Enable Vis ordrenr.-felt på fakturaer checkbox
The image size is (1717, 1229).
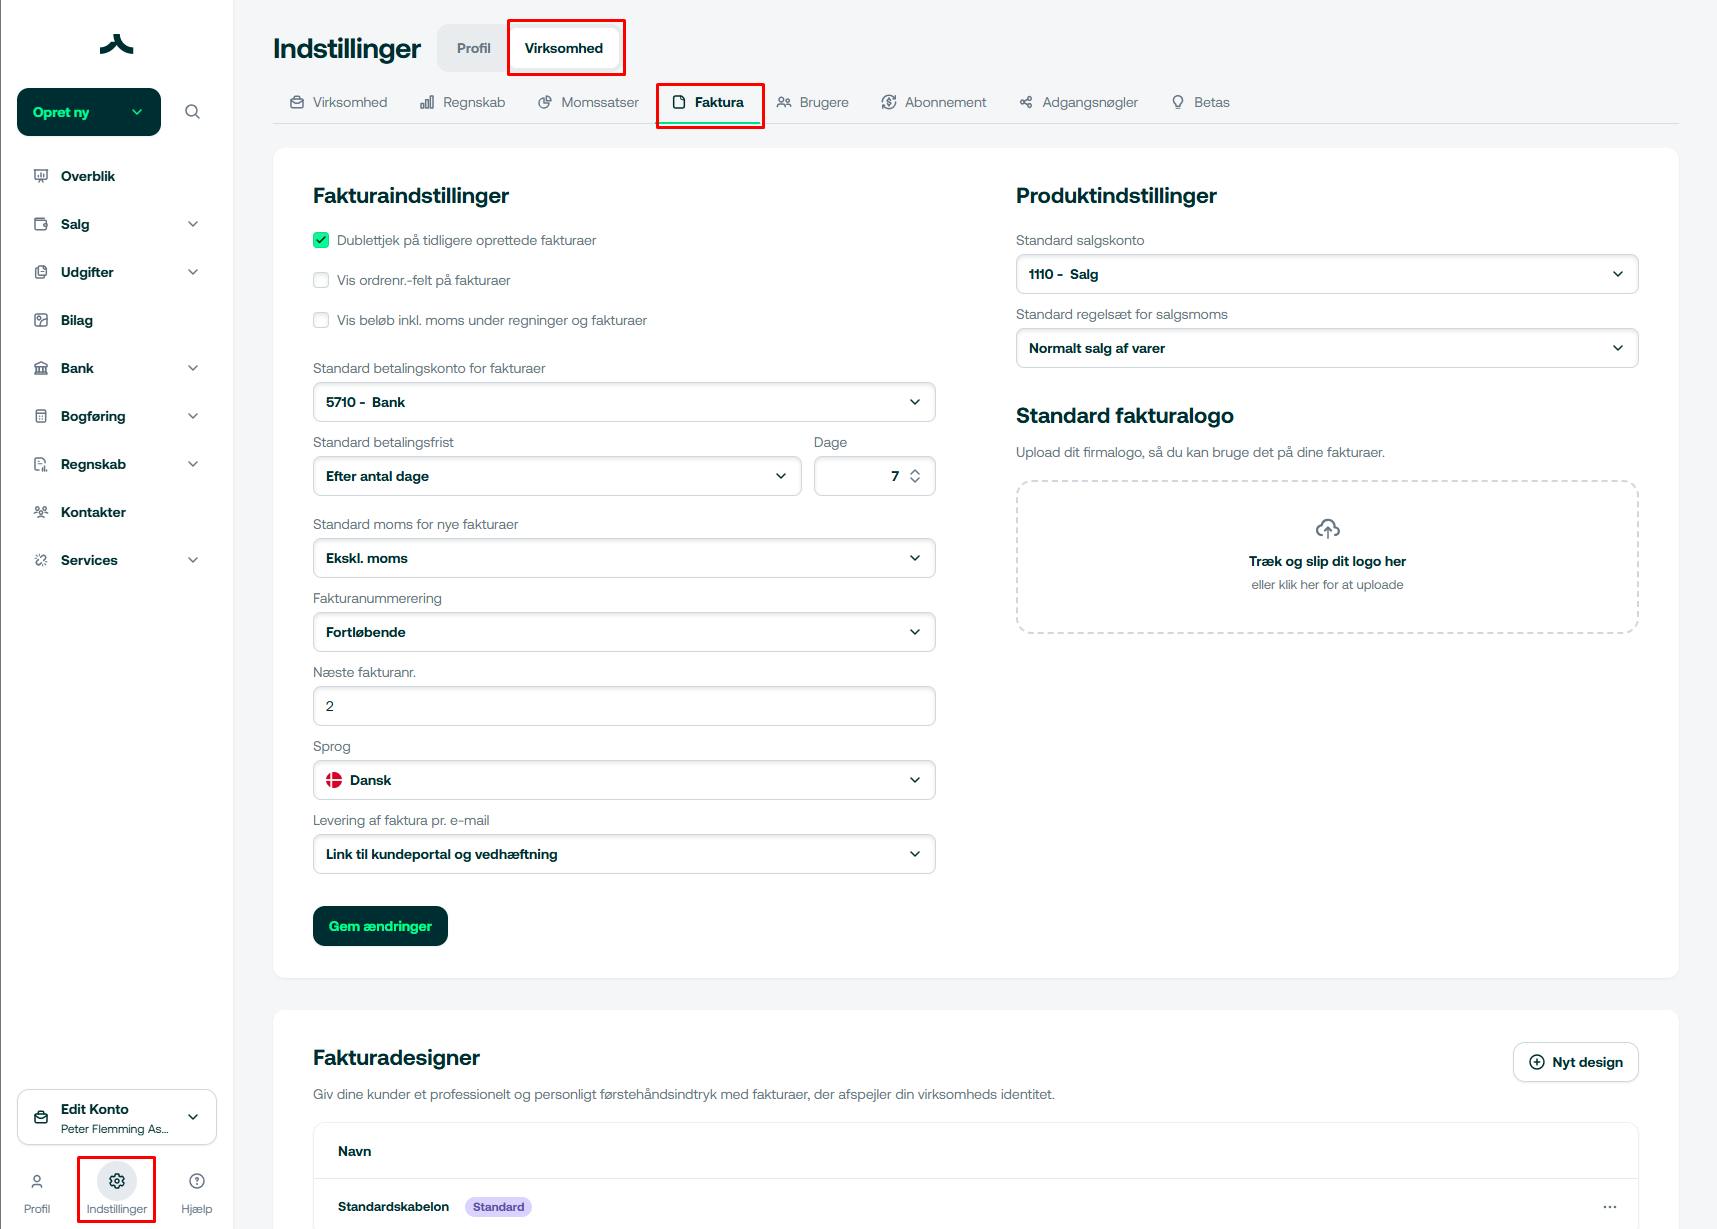321,280
